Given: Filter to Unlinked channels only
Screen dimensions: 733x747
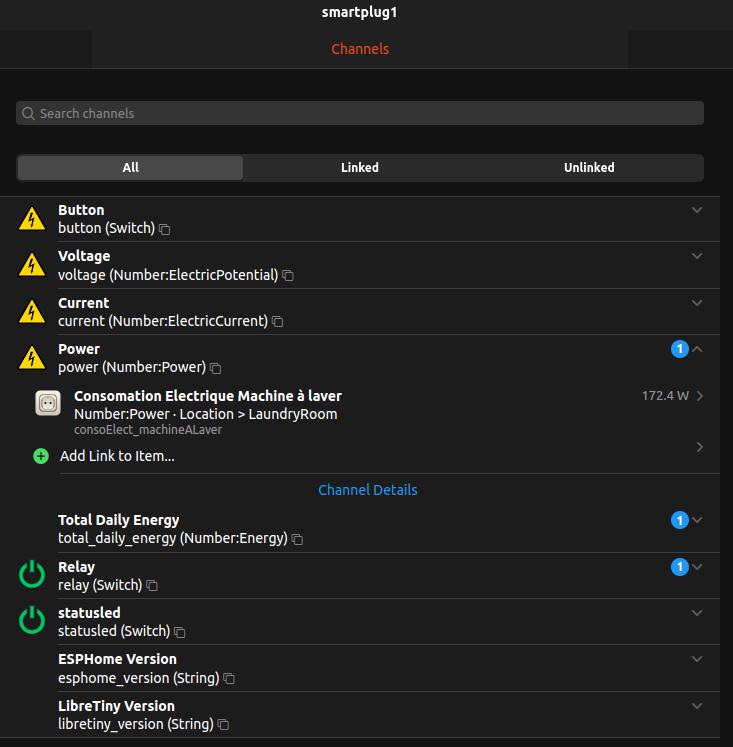Looking at the screenshot, I should [589, 168].
